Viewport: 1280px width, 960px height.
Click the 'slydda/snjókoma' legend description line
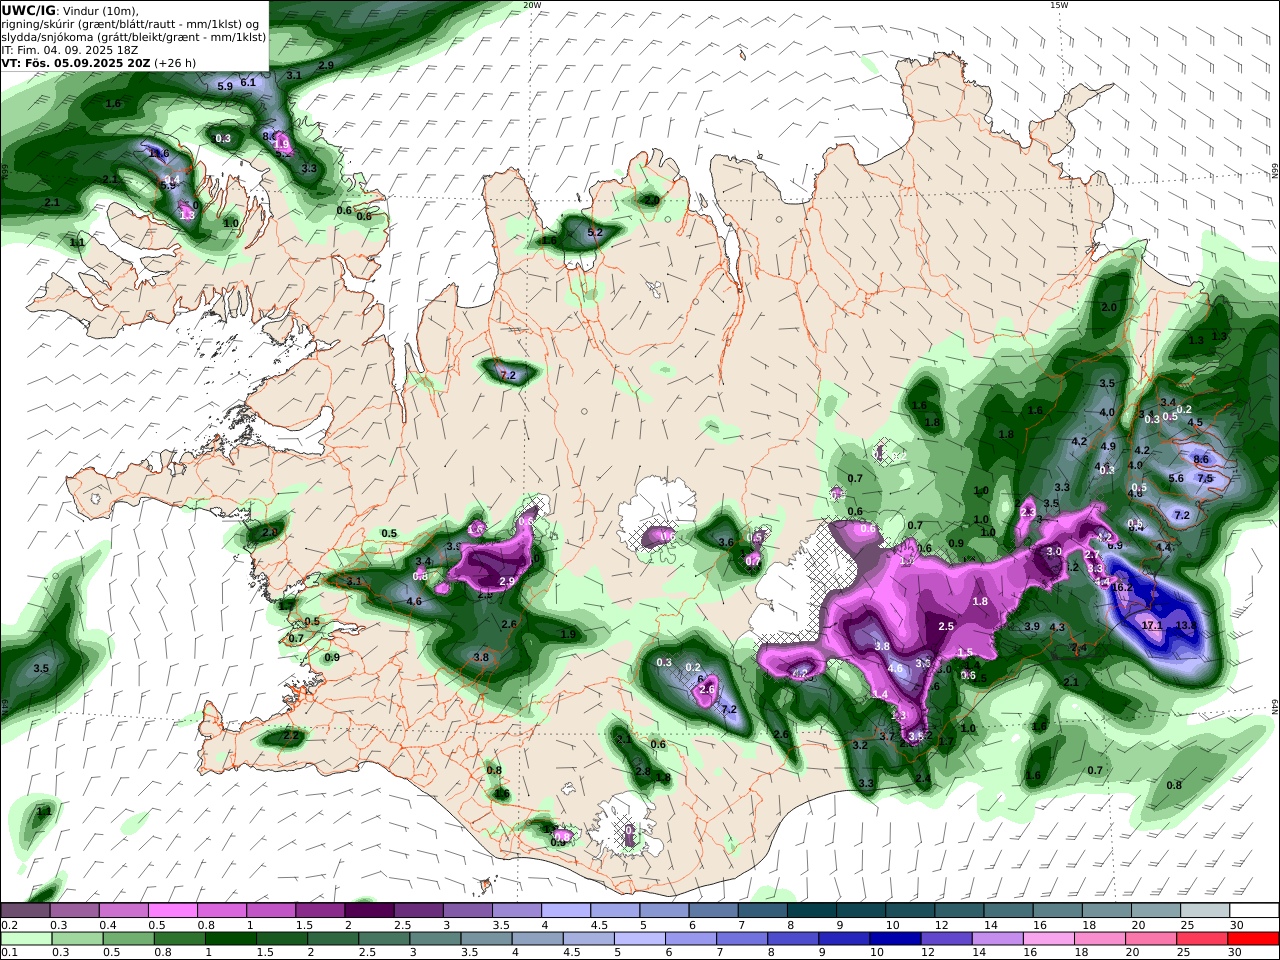134,37
